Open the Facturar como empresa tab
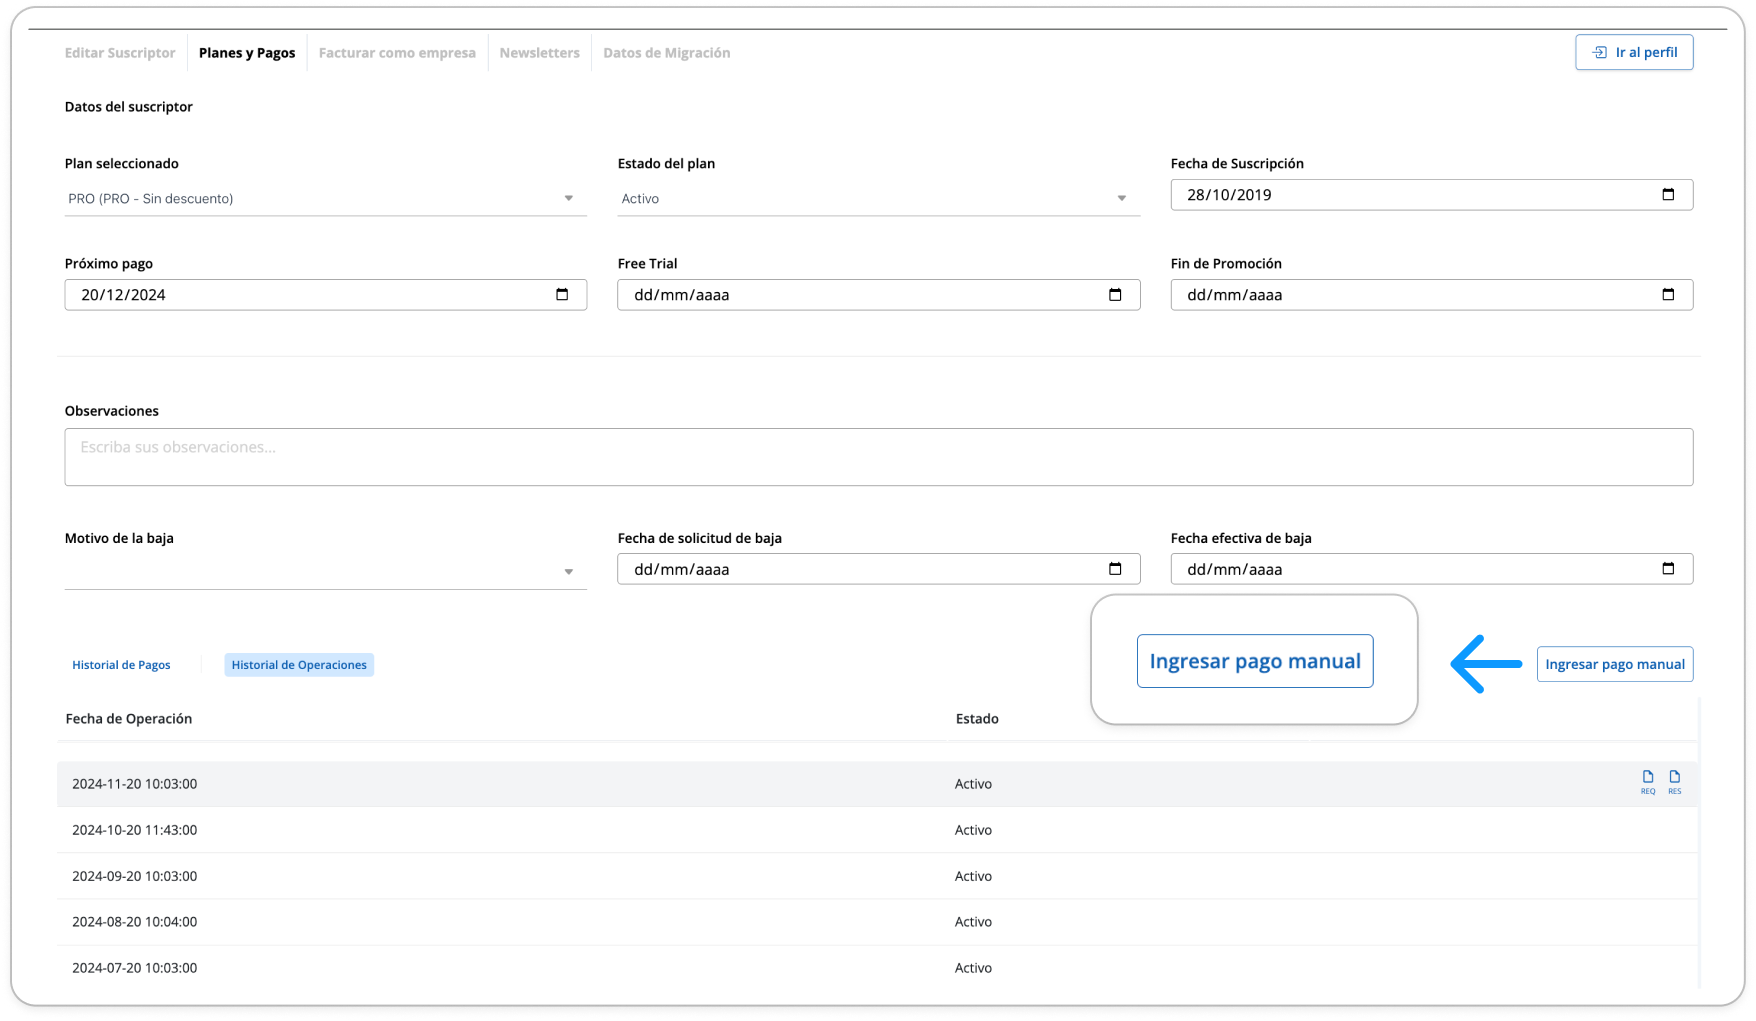Image resolution: width=1756 pixels, height=1021 pixels. (x=397, y=53)
